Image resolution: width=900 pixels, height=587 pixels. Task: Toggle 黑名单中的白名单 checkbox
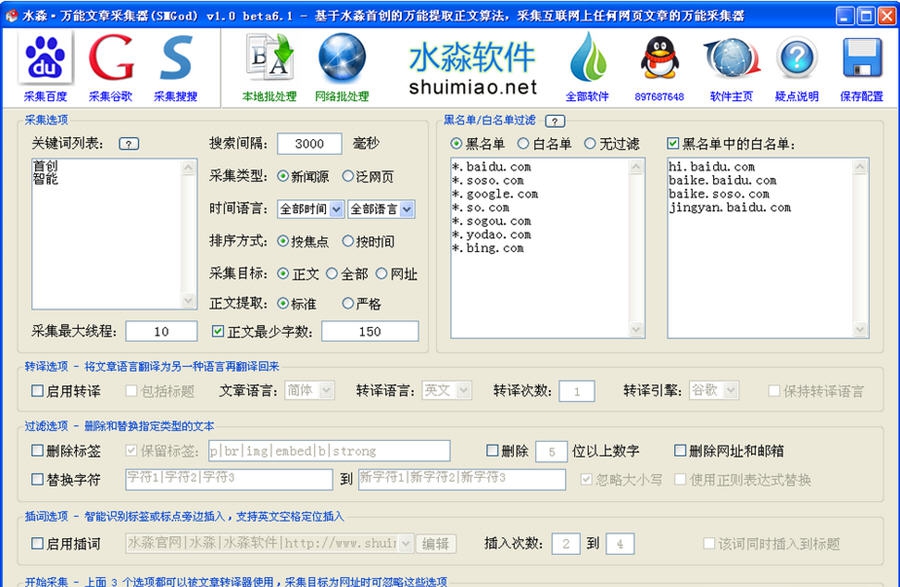coord(673,143)
